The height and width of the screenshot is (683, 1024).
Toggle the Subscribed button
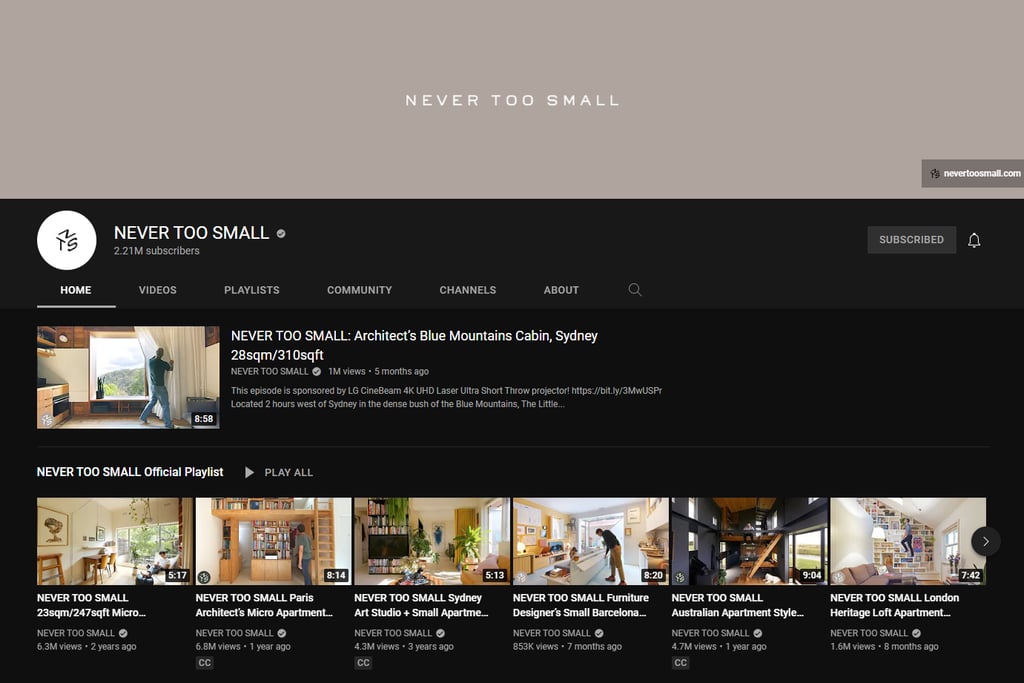pos(912,240)
